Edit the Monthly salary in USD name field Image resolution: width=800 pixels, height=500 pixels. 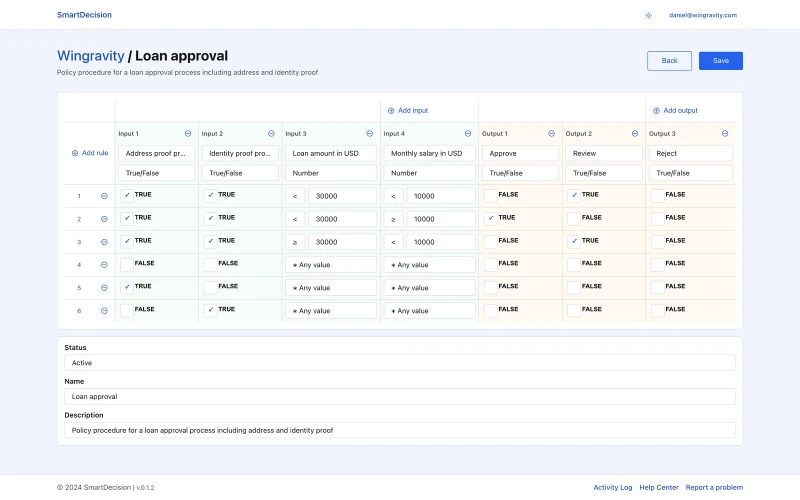pos(429,153)
